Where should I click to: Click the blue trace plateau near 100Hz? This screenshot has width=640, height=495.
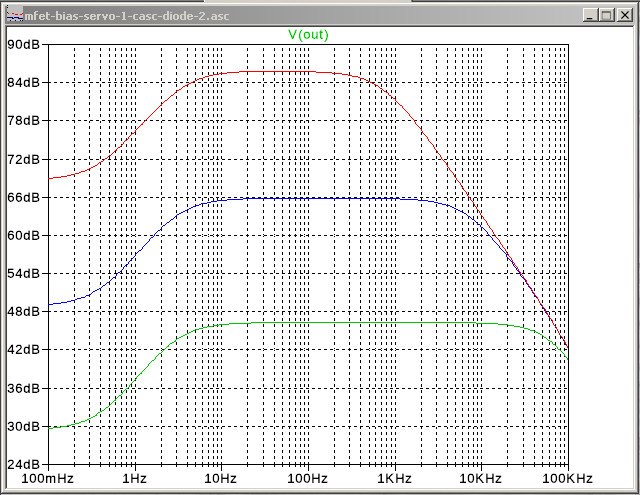(x=308, y=198)
